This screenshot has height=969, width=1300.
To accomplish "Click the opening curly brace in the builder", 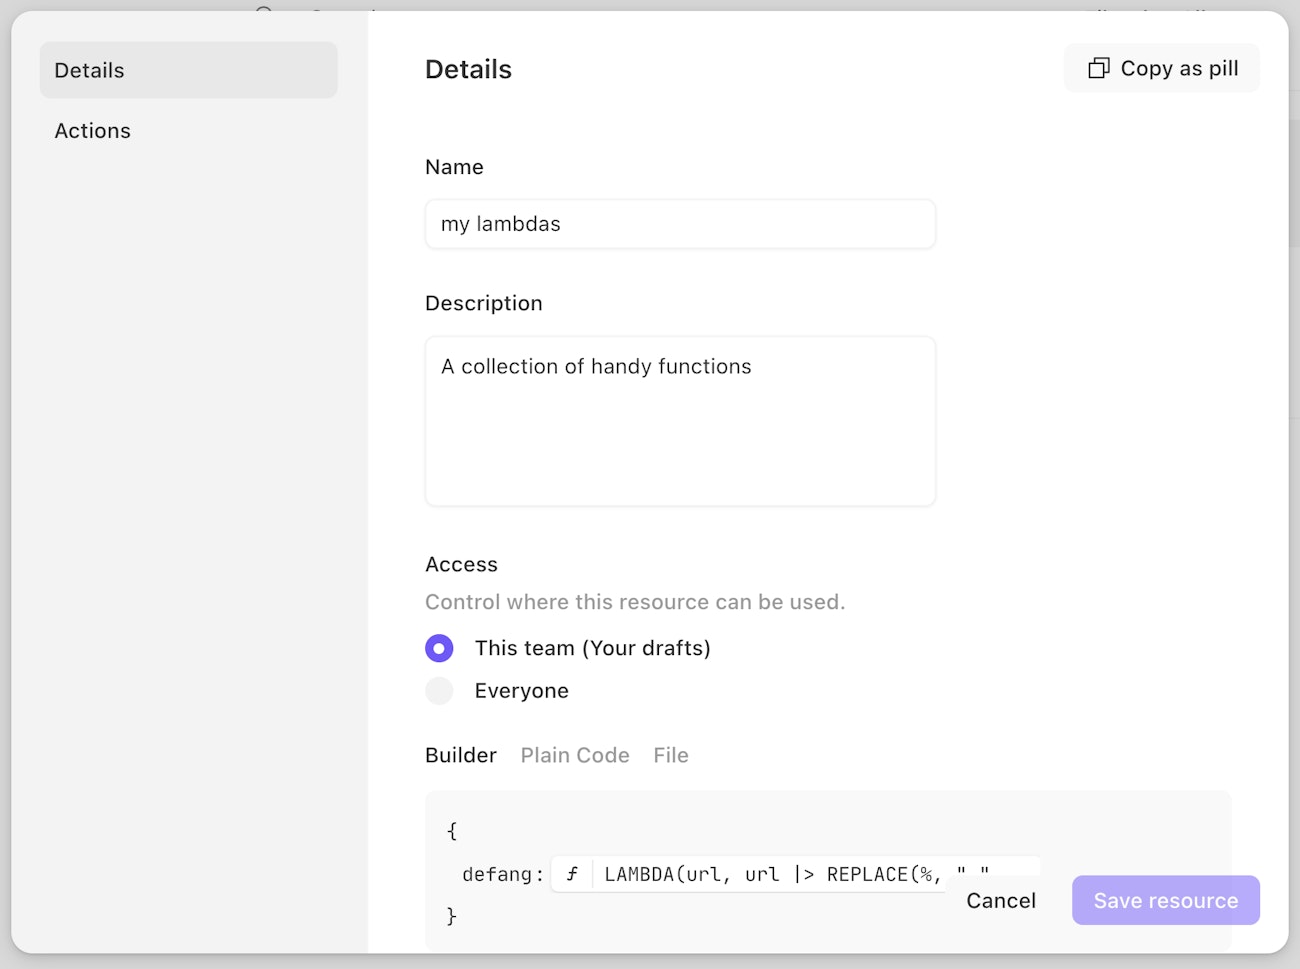I will pos(452,831).
